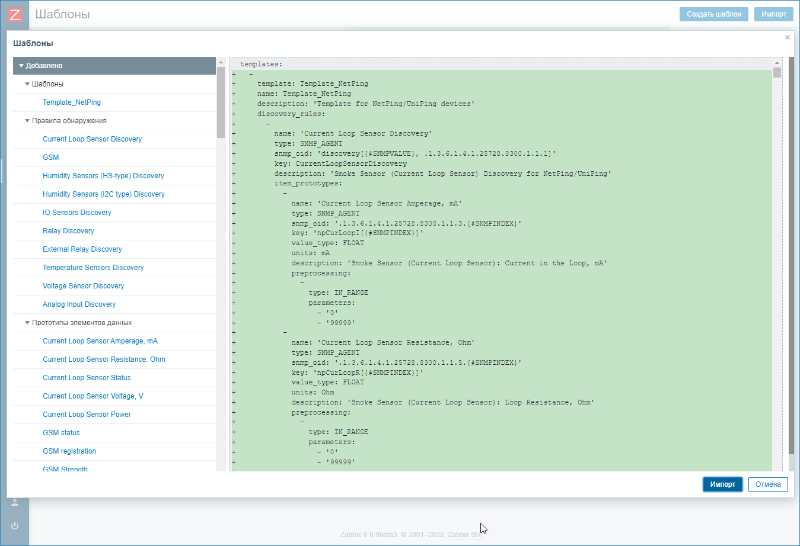Click the header Импорт button
Image resolution: width=800 pixels, height=546 pixels.
[x=773, y=14]
